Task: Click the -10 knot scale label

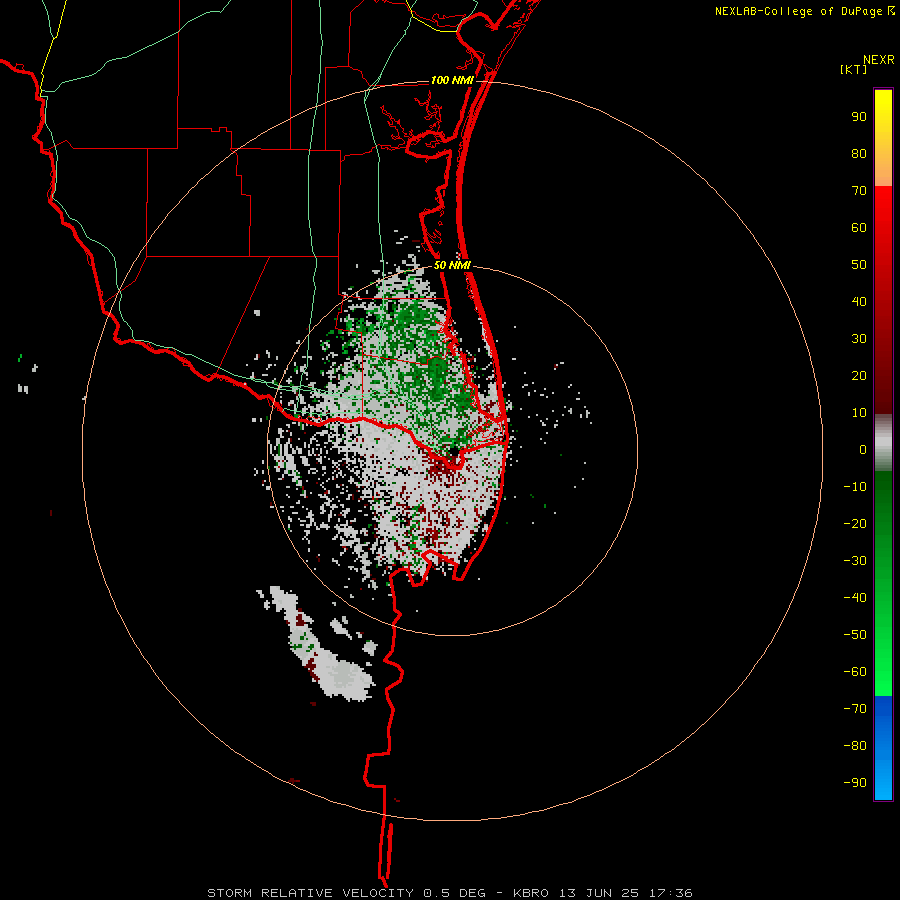Action: tap(855, 487)
